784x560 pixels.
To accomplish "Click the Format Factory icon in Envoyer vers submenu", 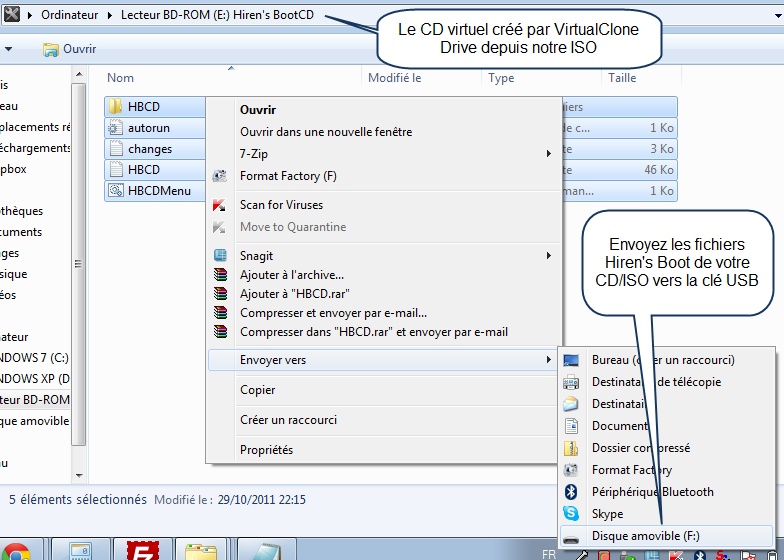I will point(571,470).
